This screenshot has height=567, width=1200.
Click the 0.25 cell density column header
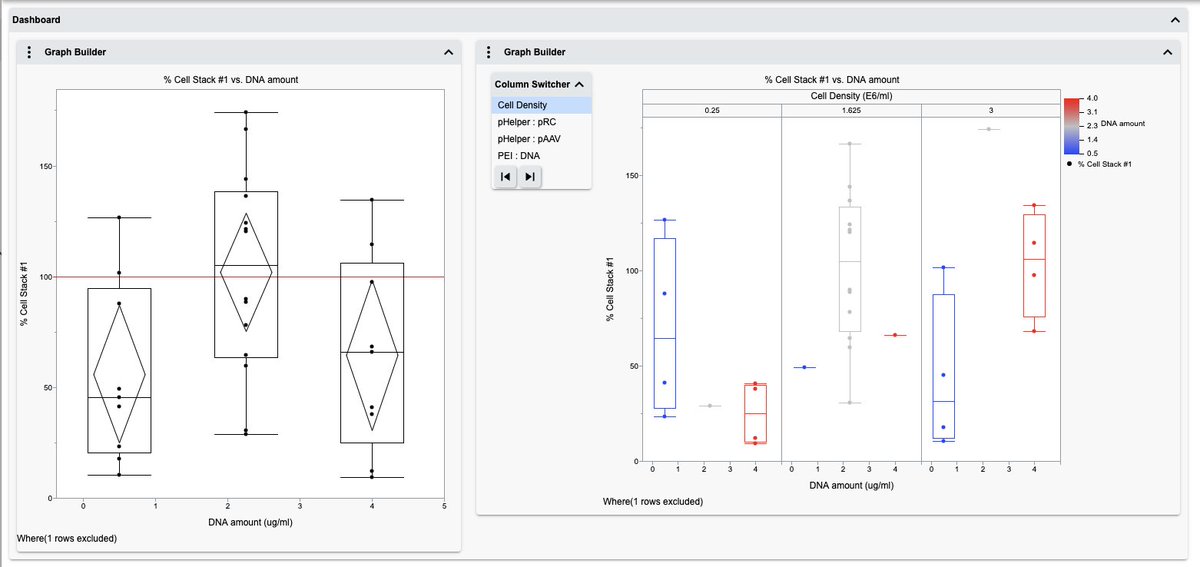(x=712, y=110)
